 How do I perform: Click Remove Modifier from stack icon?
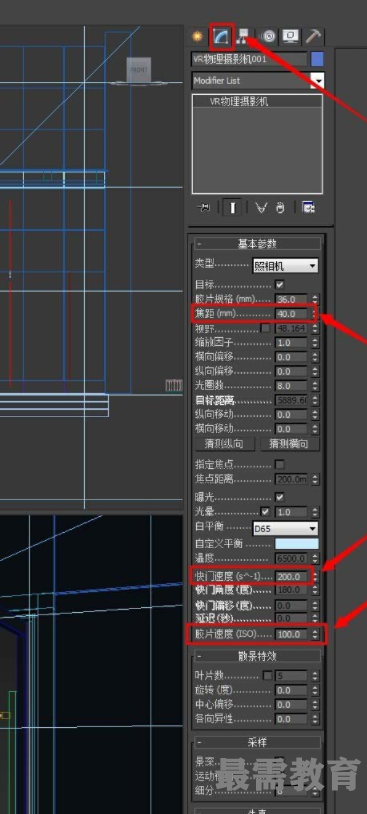pos(280,208)
